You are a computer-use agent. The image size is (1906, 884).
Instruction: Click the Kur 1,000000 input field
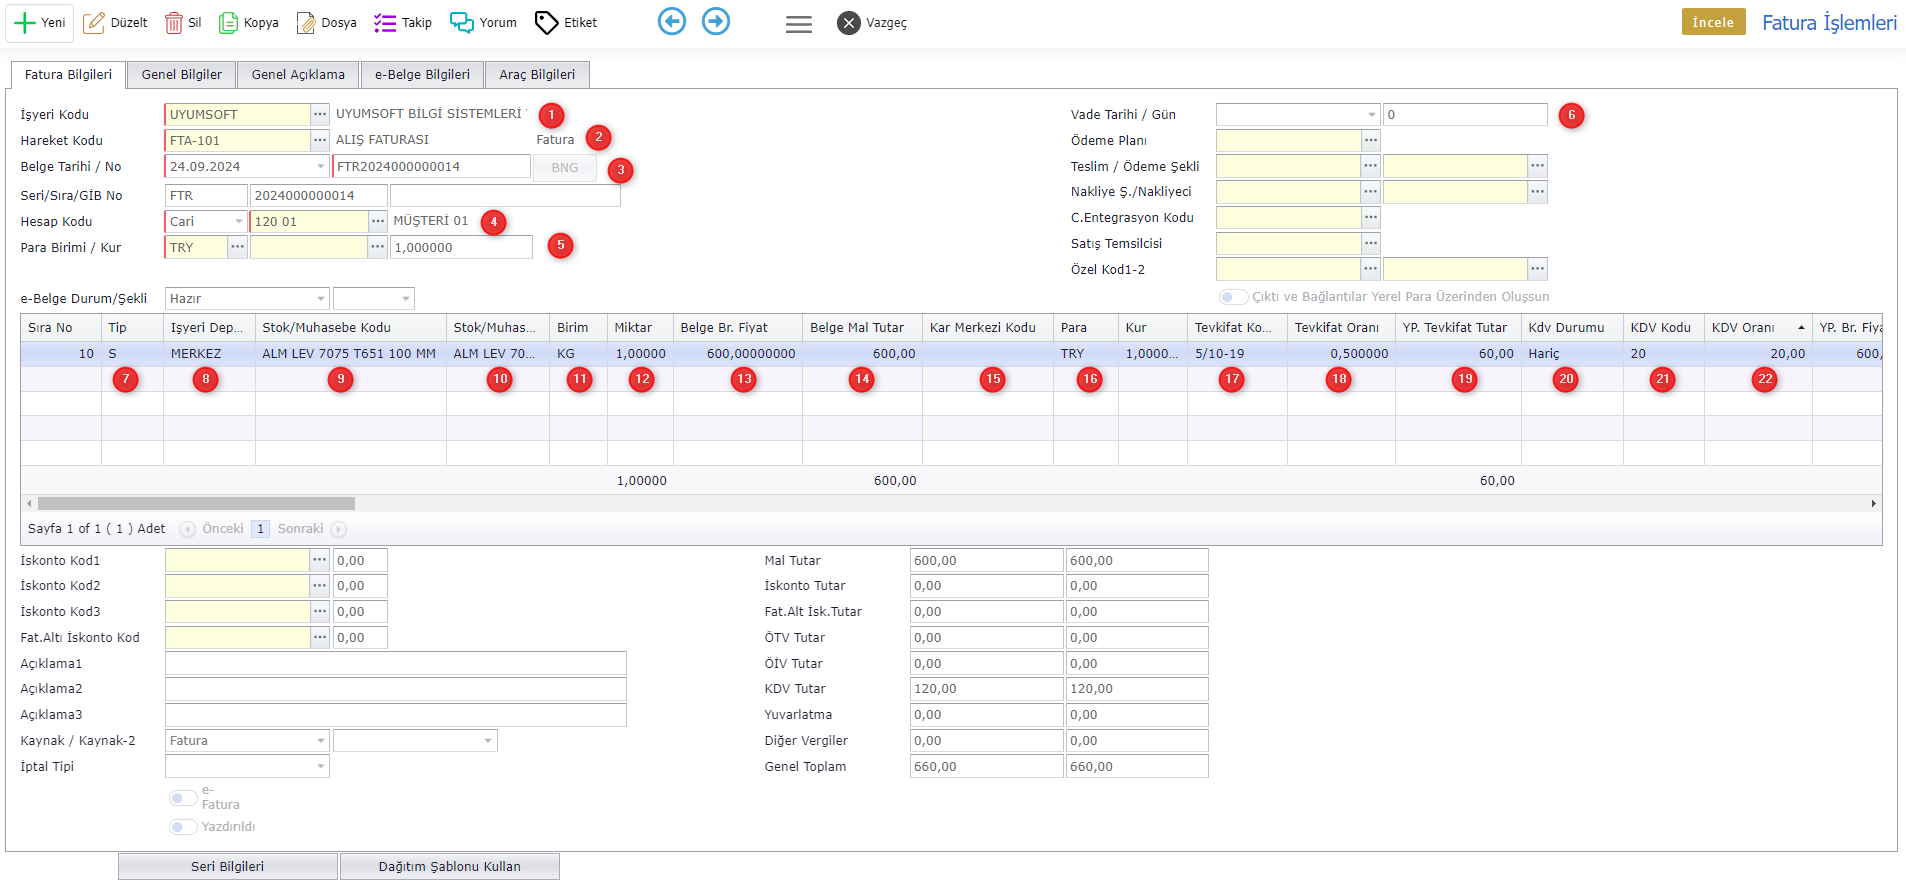click(x=461, y=248)
